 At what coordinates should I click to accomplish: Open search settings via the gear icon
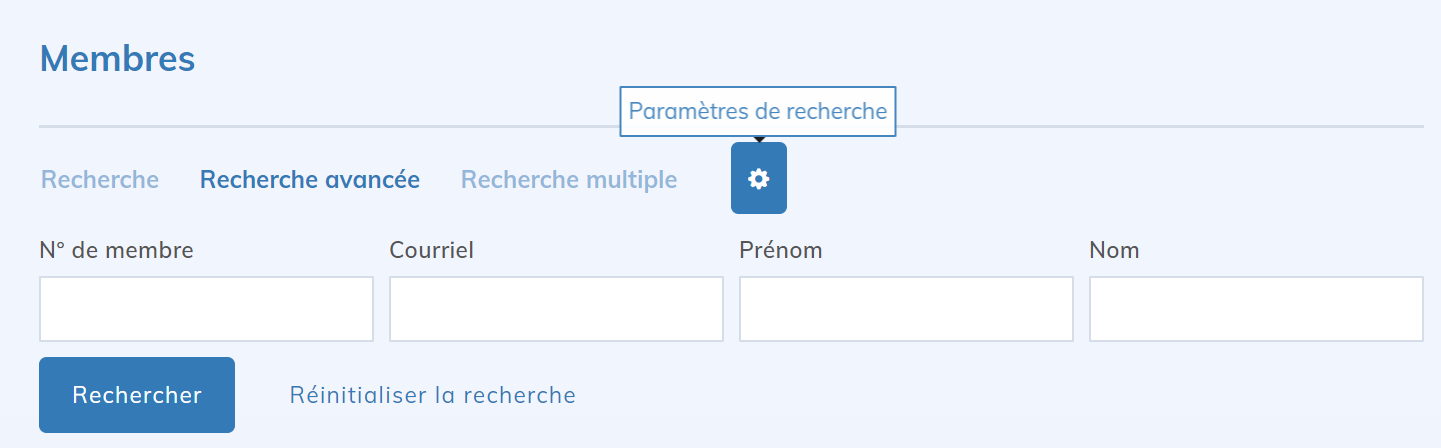tap(759, 179)
